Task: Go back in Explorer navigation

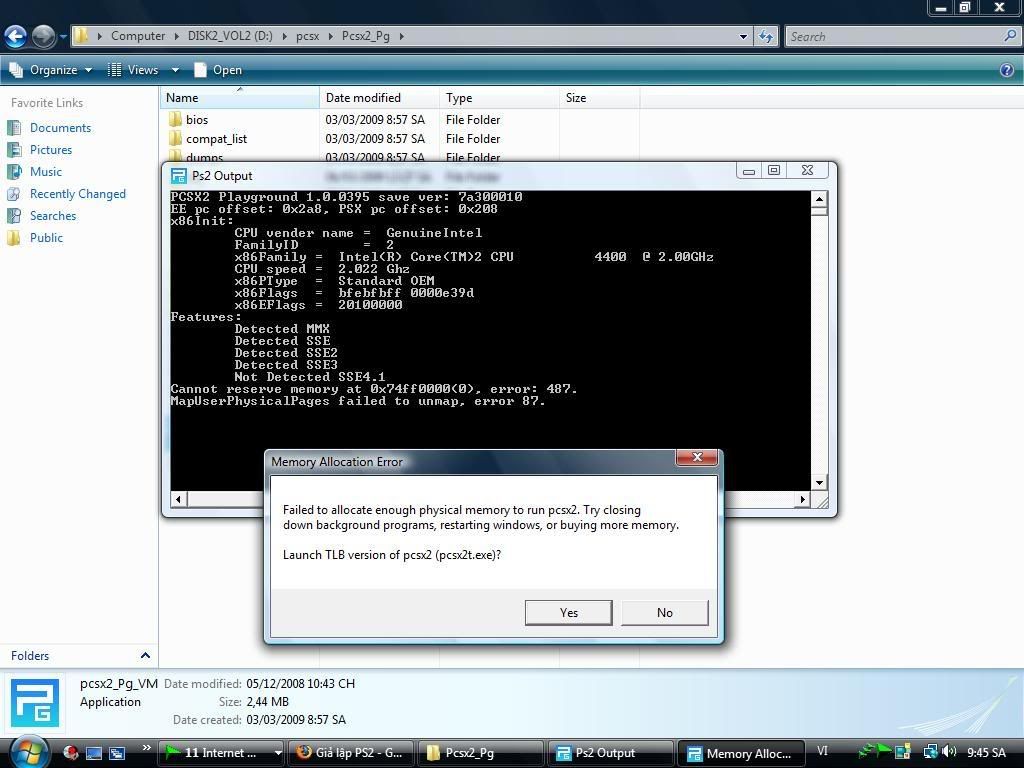Action: [x=15, y=36]
